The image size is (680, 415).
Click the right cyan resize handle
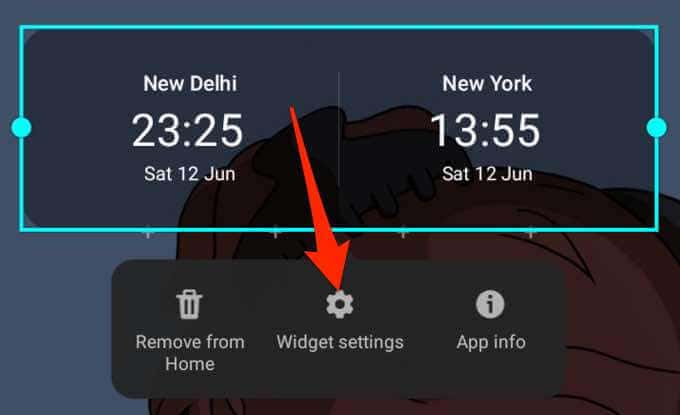coord(657,127)
